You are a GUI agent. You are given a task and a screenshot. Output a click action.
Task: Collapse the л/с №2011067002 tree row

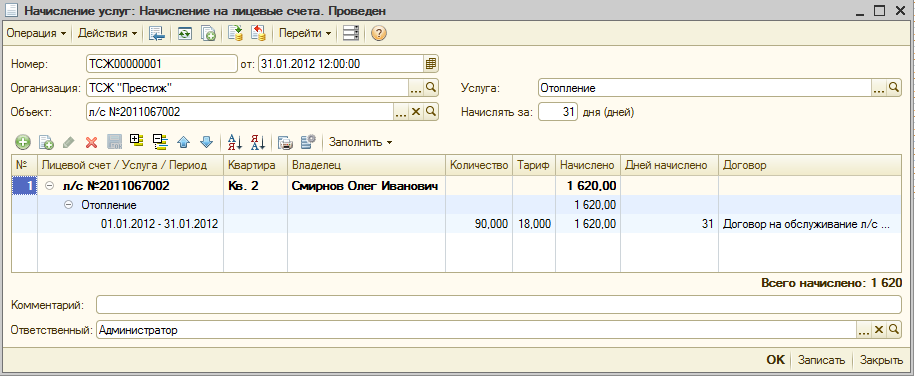pyautogui.click(x=49, y=186)
